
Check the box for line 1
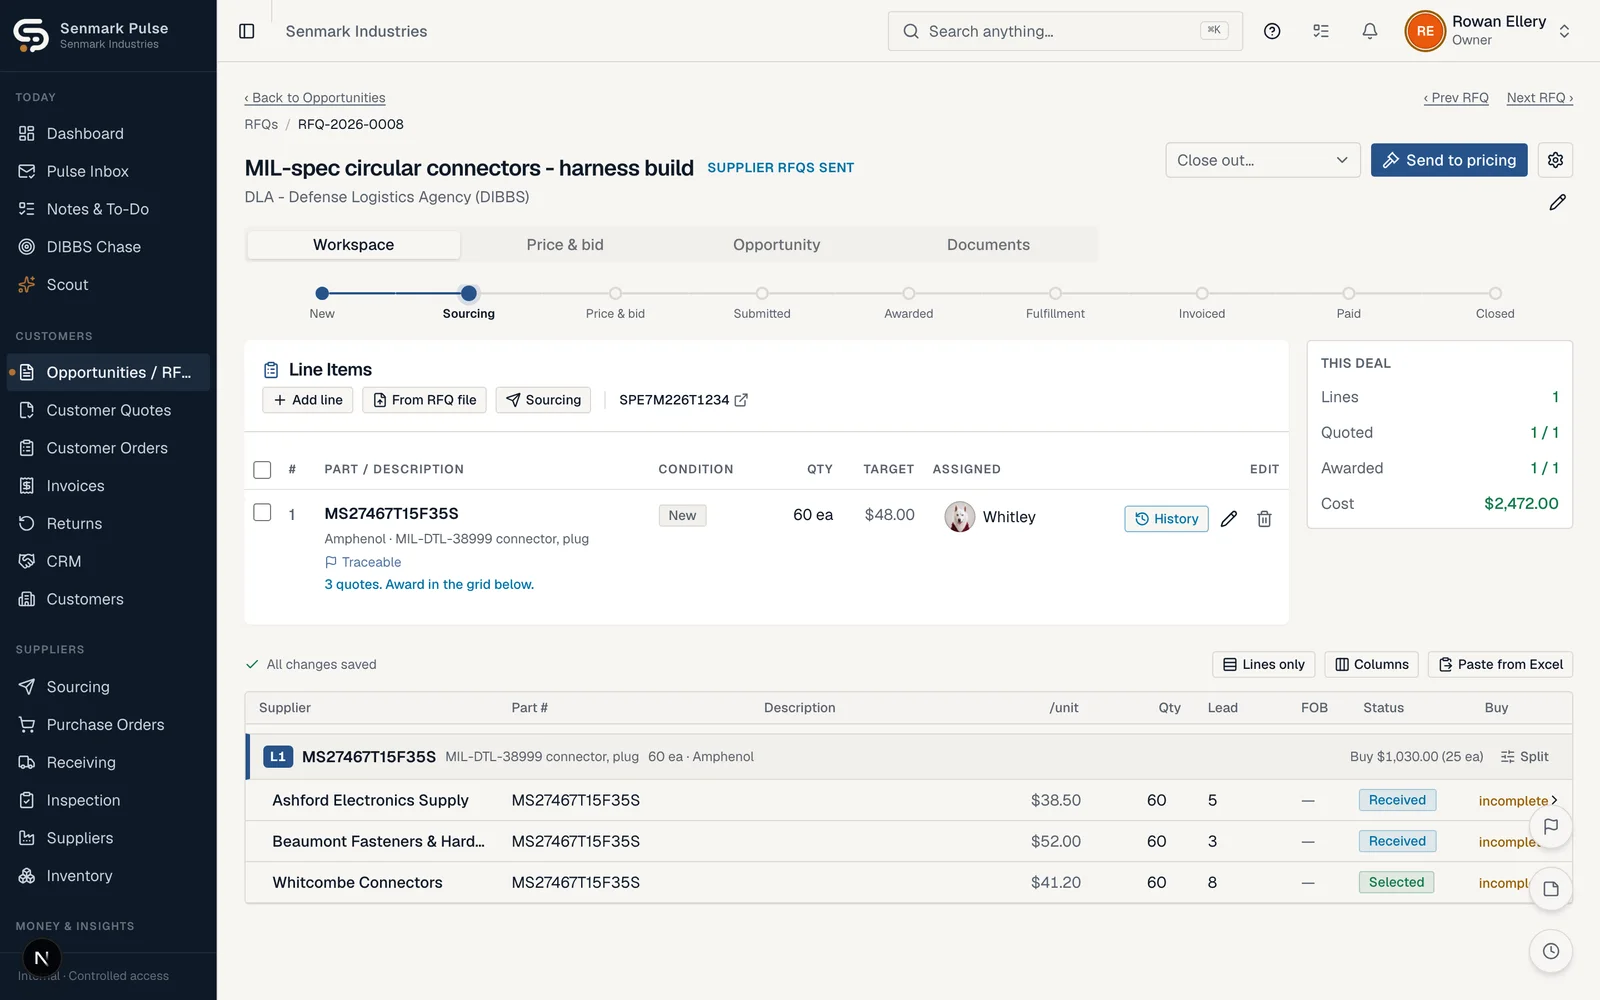coord(262,512)
